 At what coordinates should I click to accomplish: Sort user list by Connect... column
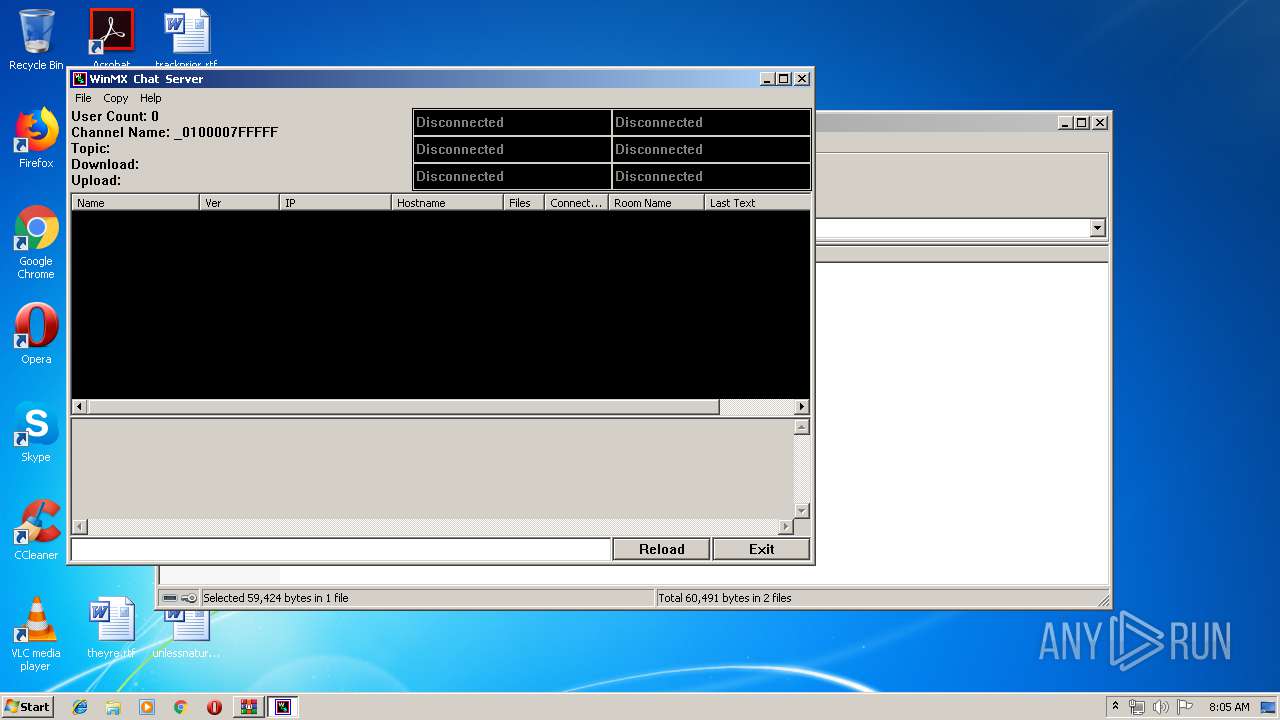click(x=576, y=202)
